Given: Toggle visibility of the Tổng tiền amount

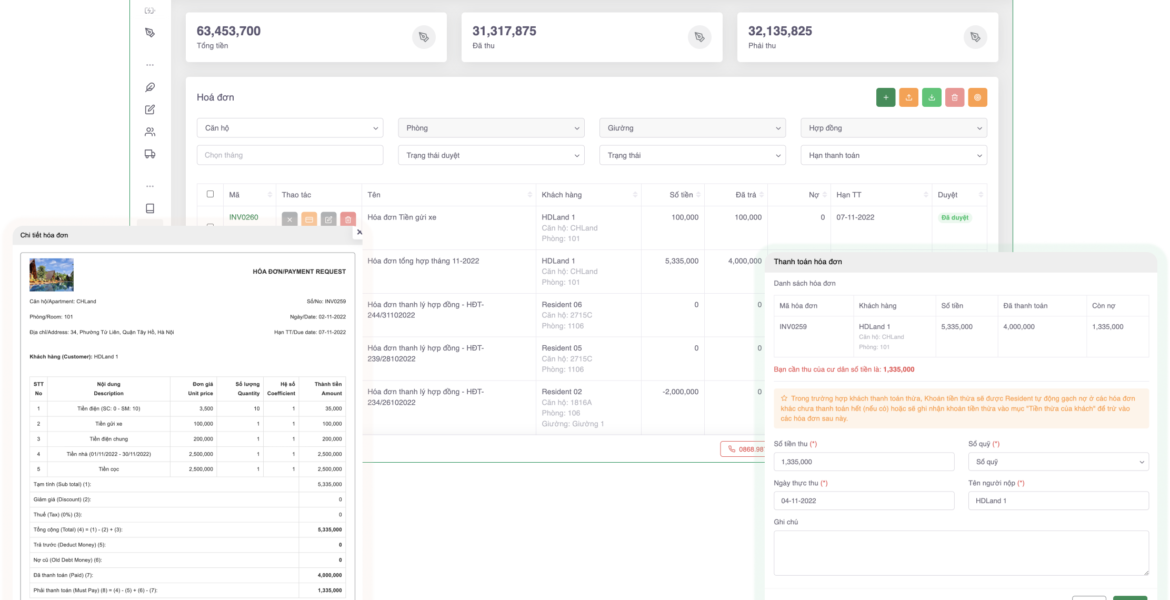Looking at the screenshot, I should click(x=423, y=37).
